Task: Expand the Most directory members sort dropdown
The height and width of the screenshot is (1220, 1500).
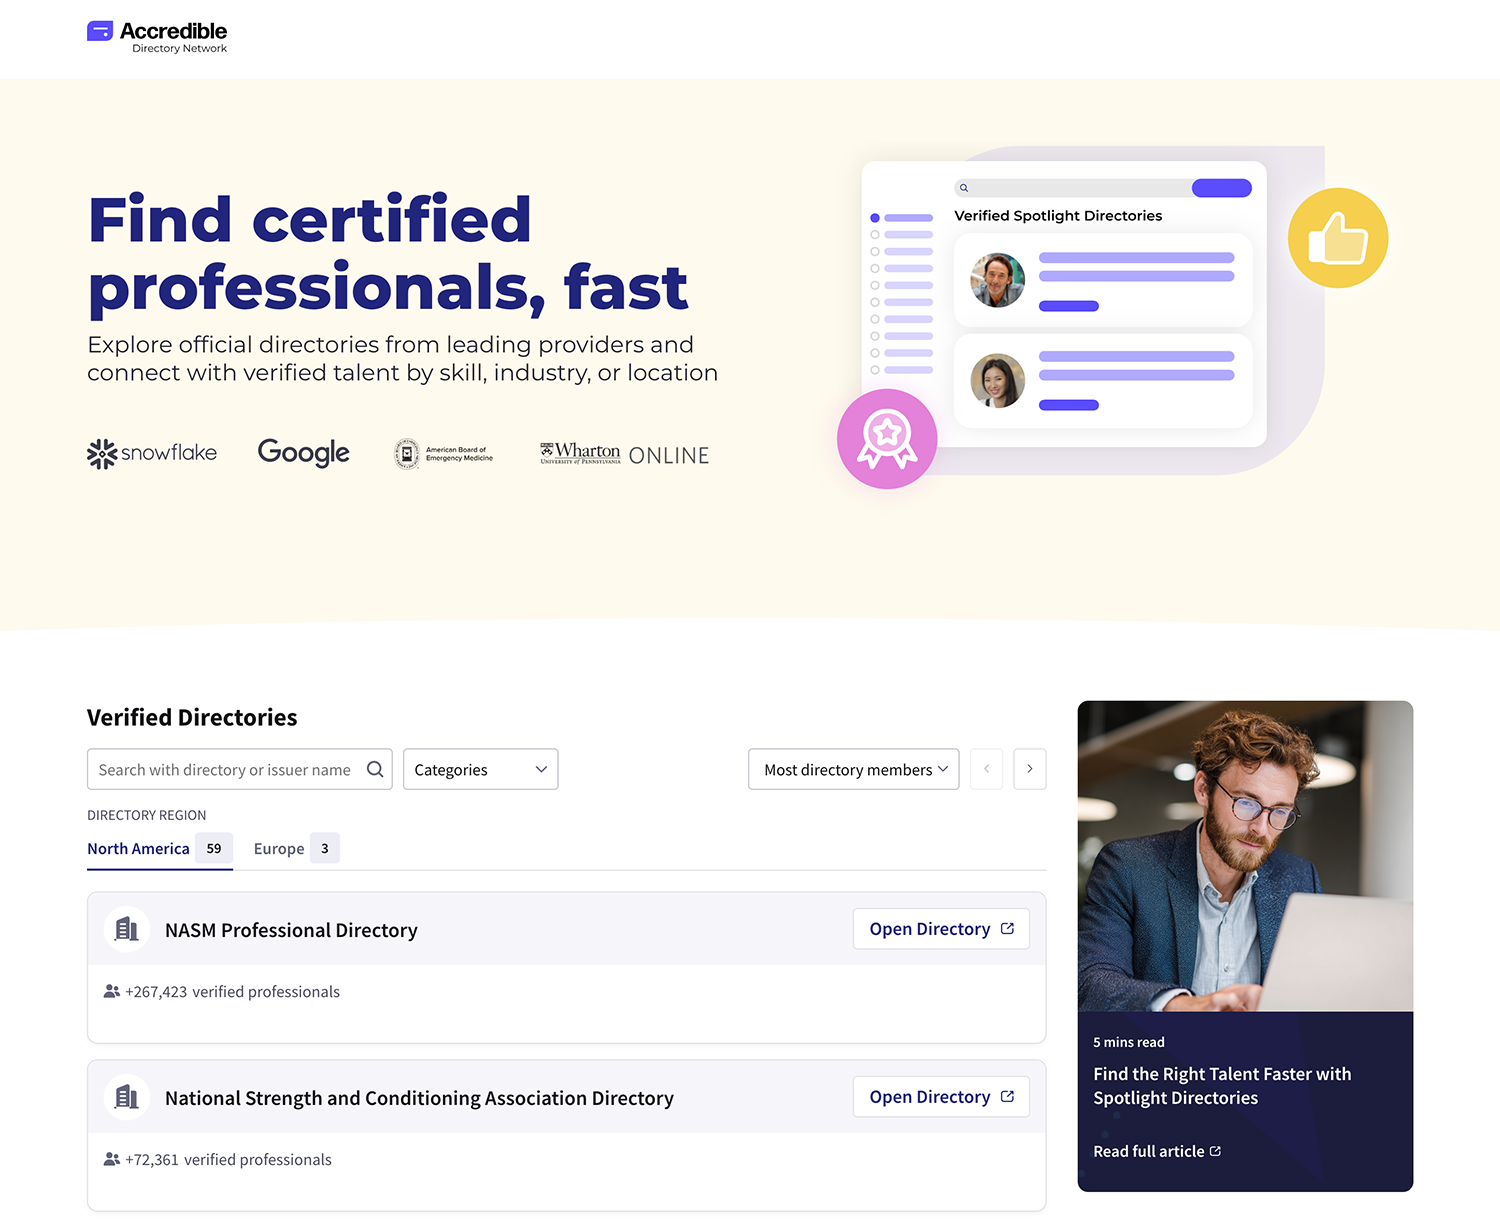Action: (x=854, y=769)
